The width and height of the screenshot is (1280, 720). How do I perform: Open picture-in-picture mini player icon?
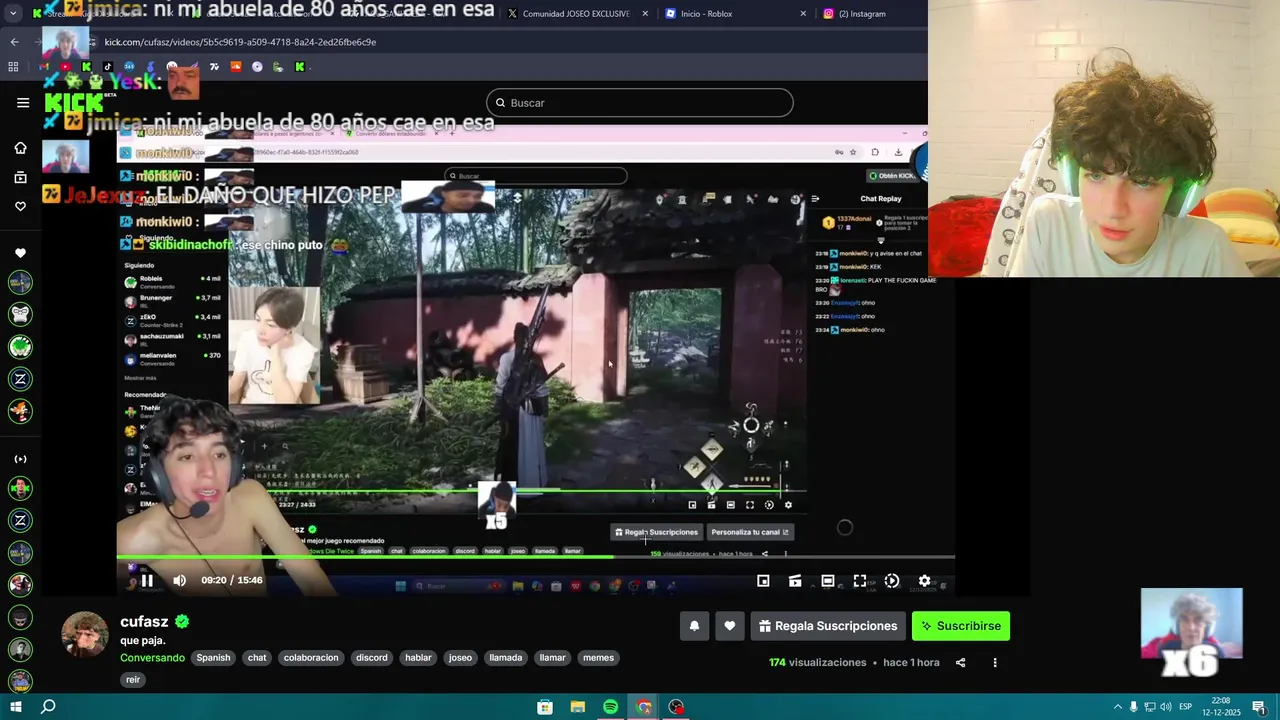coord(763,581)
